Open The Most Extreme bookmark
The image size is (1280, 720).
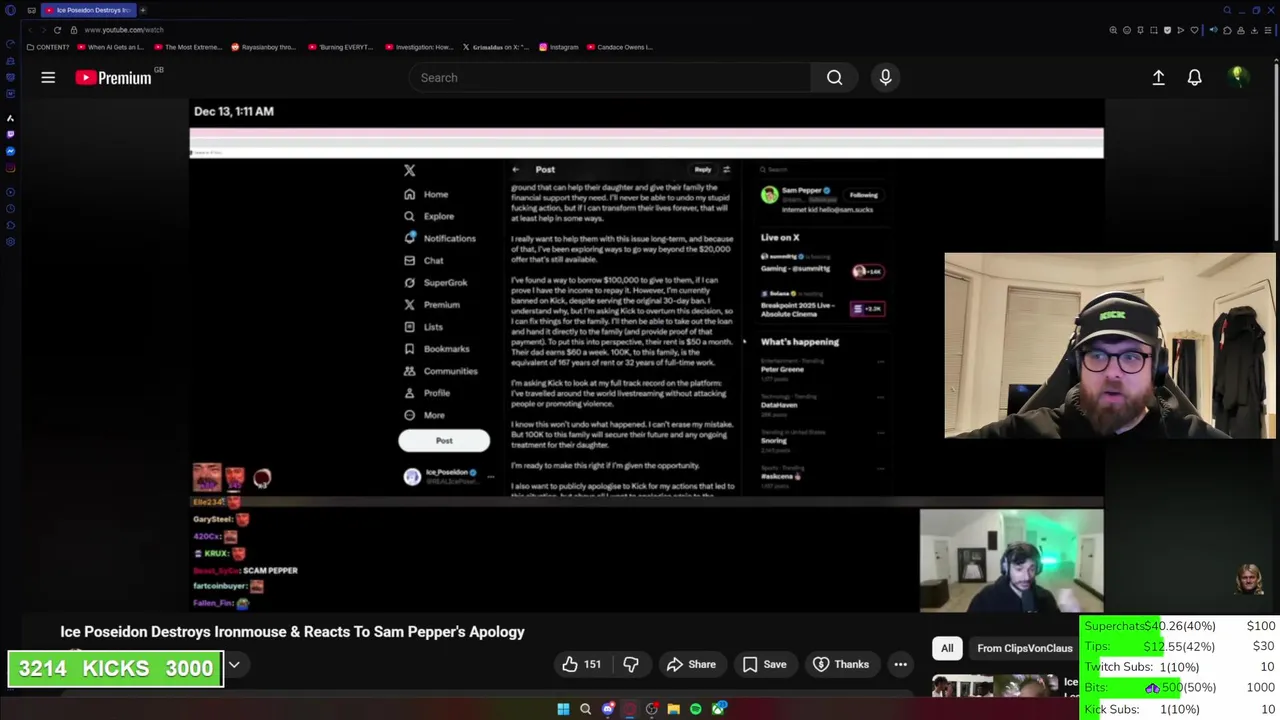[187, 47]
